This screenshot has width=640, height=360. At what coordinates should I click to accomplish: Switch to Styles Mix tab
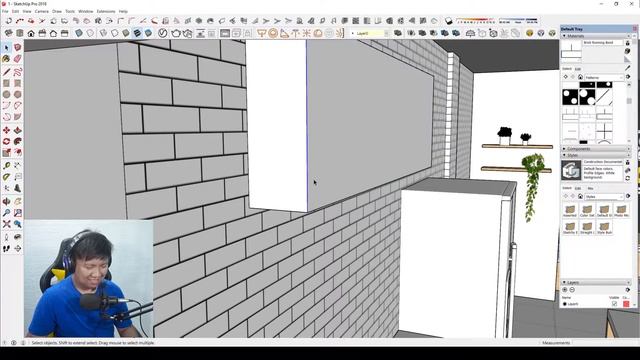click(x=590, y=188)
